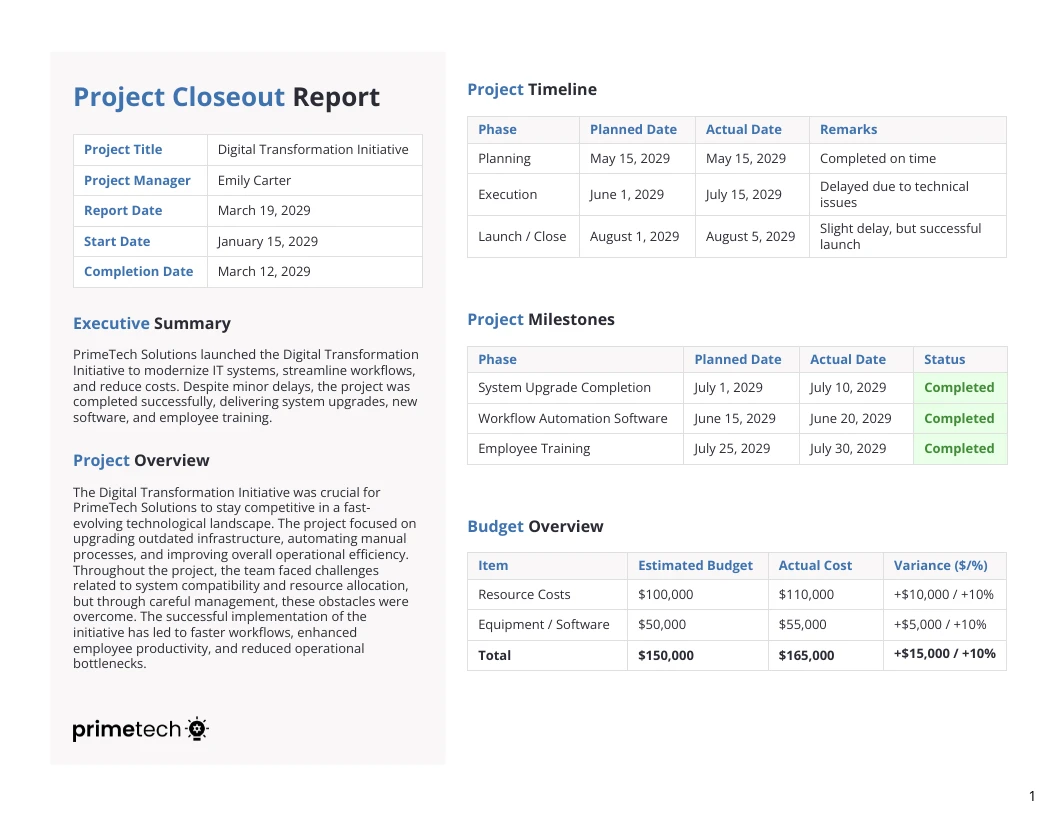1056x816 pixels.
Task: Click the Project Overview heading
Action: click(140, 460)
